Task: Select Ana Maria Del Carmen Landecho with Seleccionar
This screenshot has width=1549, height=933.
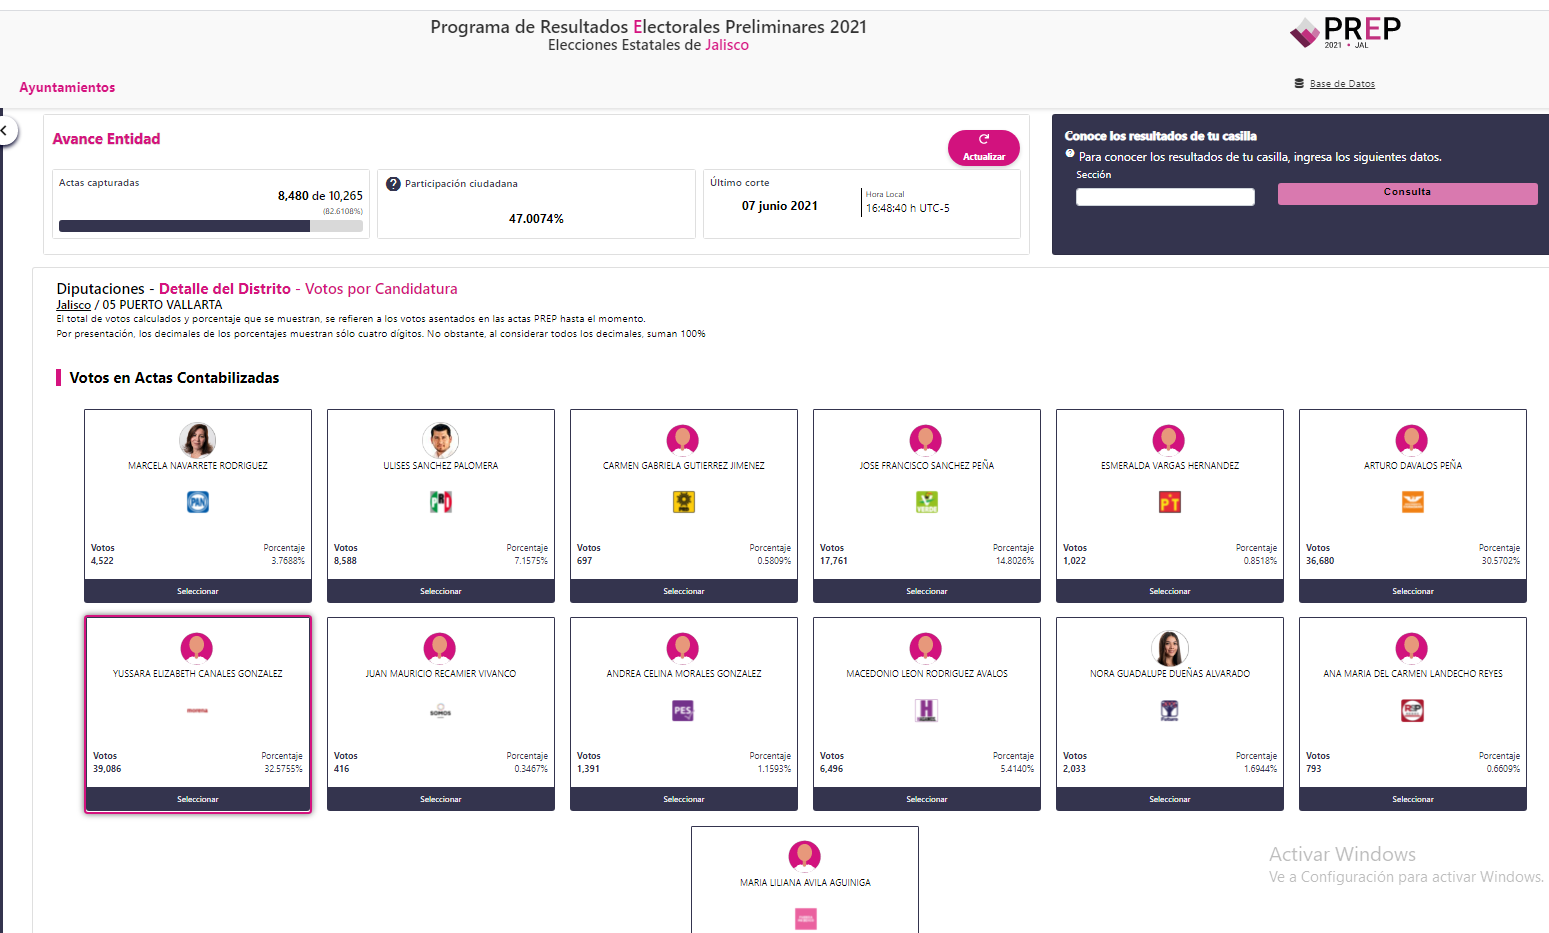Action: pyautogui.click(x=1413, y=799)
